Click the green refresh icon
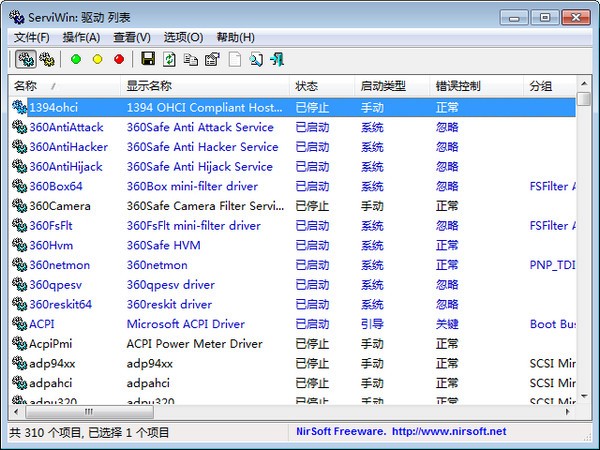This screenshot has height=450, width=600. click(169, 59)
